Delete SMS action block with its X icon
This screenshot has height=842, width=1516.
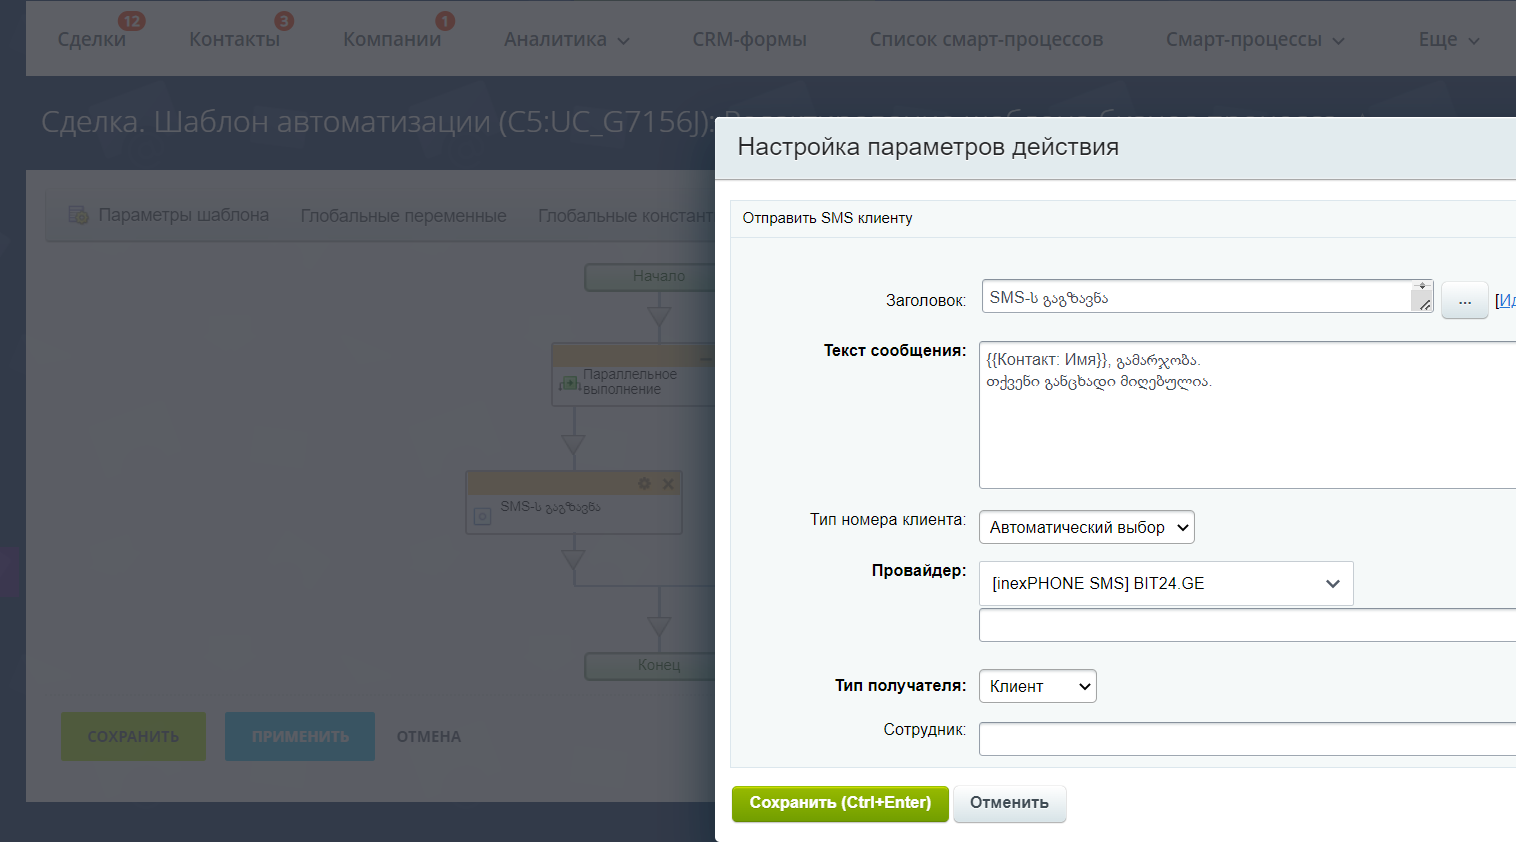(x=668, y=484)
